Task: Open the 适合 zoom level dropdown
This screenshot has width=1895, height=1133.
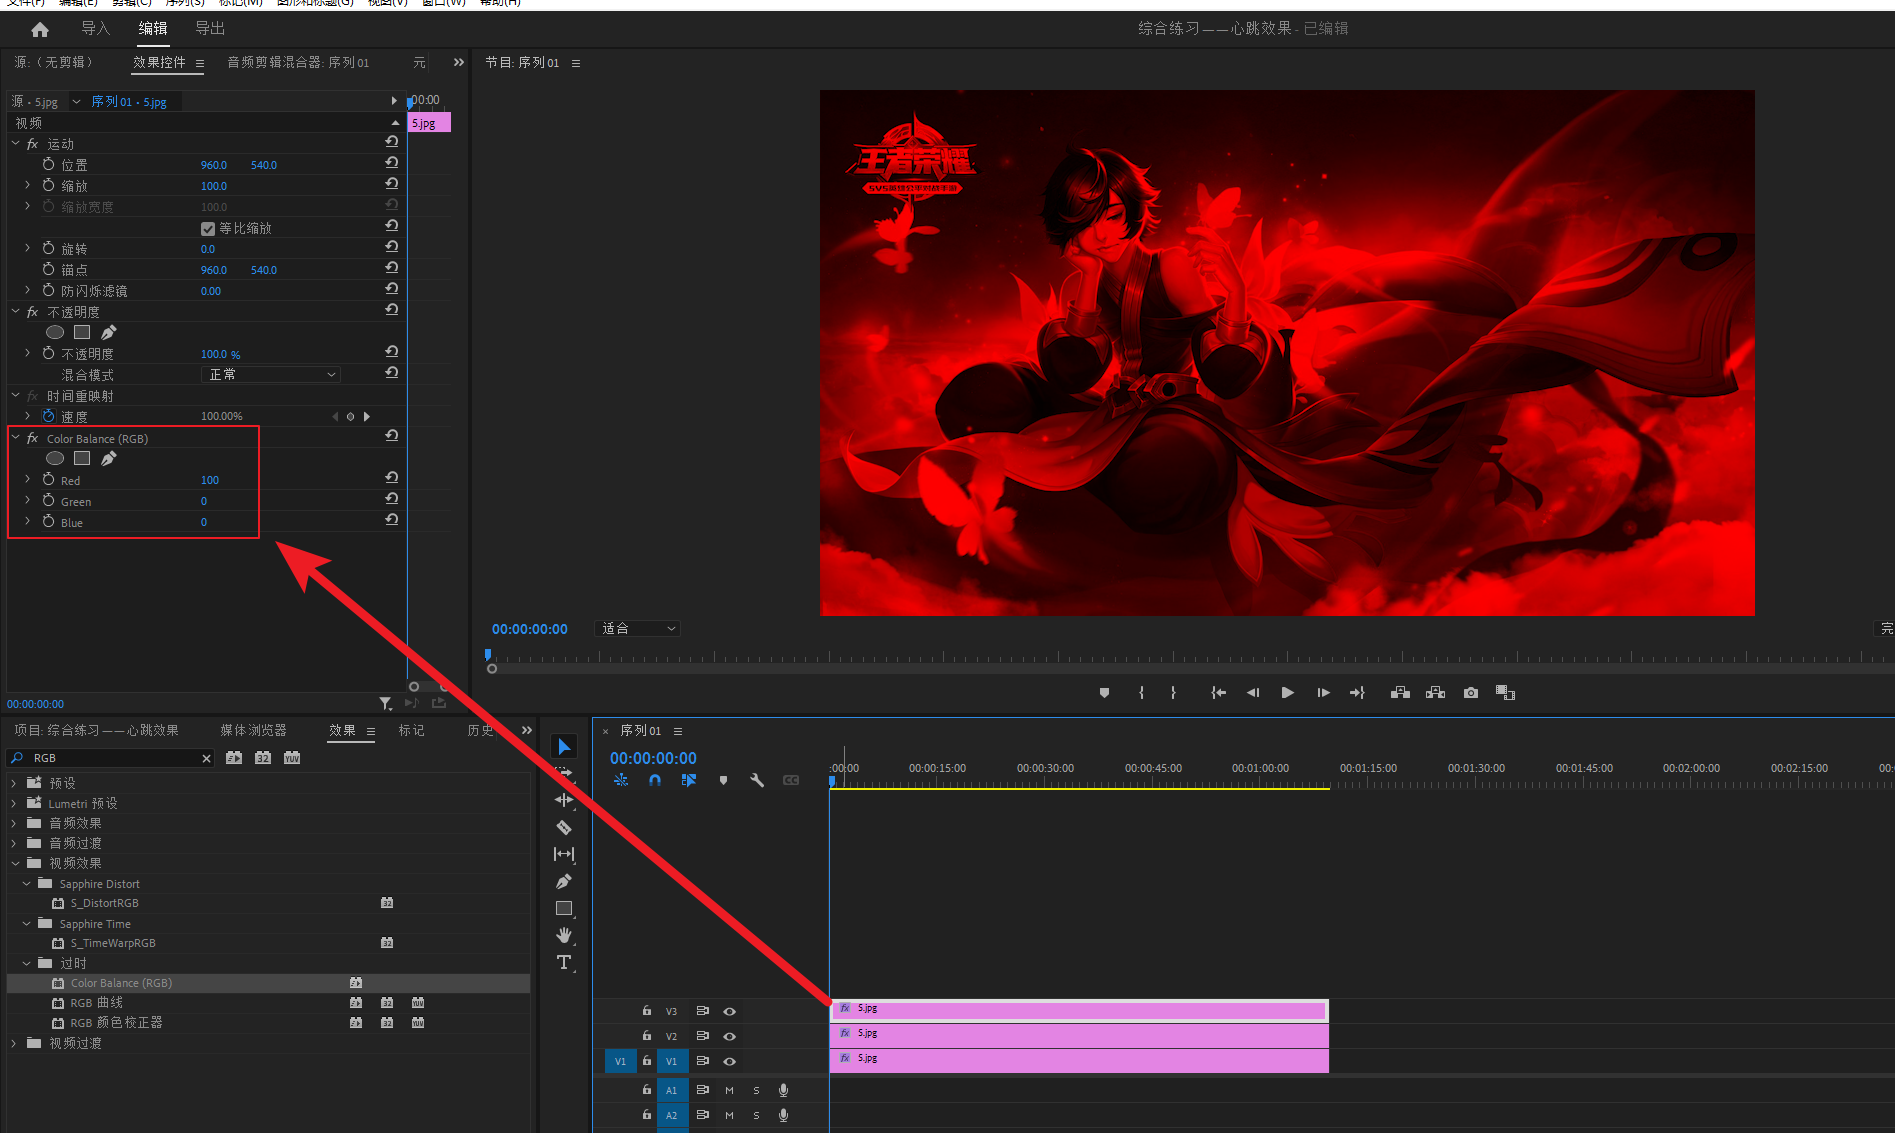Action: coord(638,629)
